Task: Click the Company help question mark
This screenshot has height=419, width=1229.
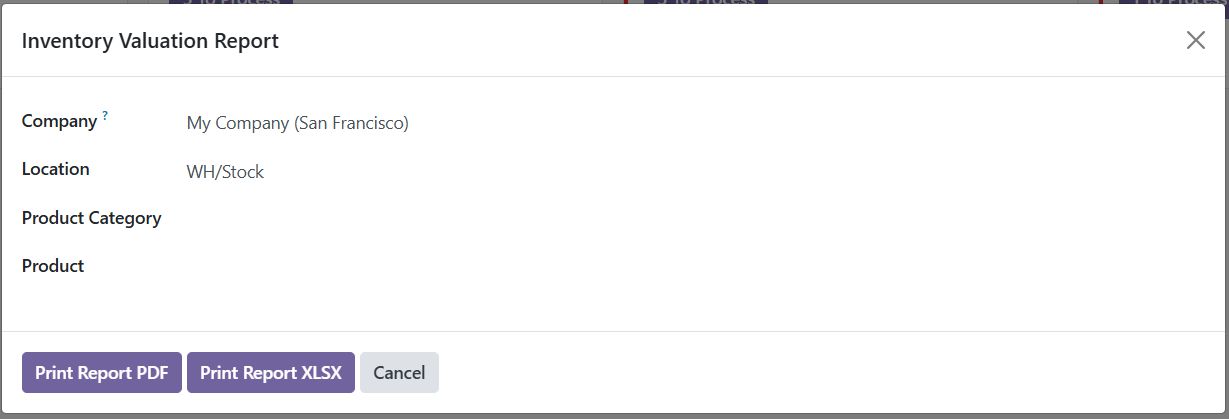Action: point(105,116)
